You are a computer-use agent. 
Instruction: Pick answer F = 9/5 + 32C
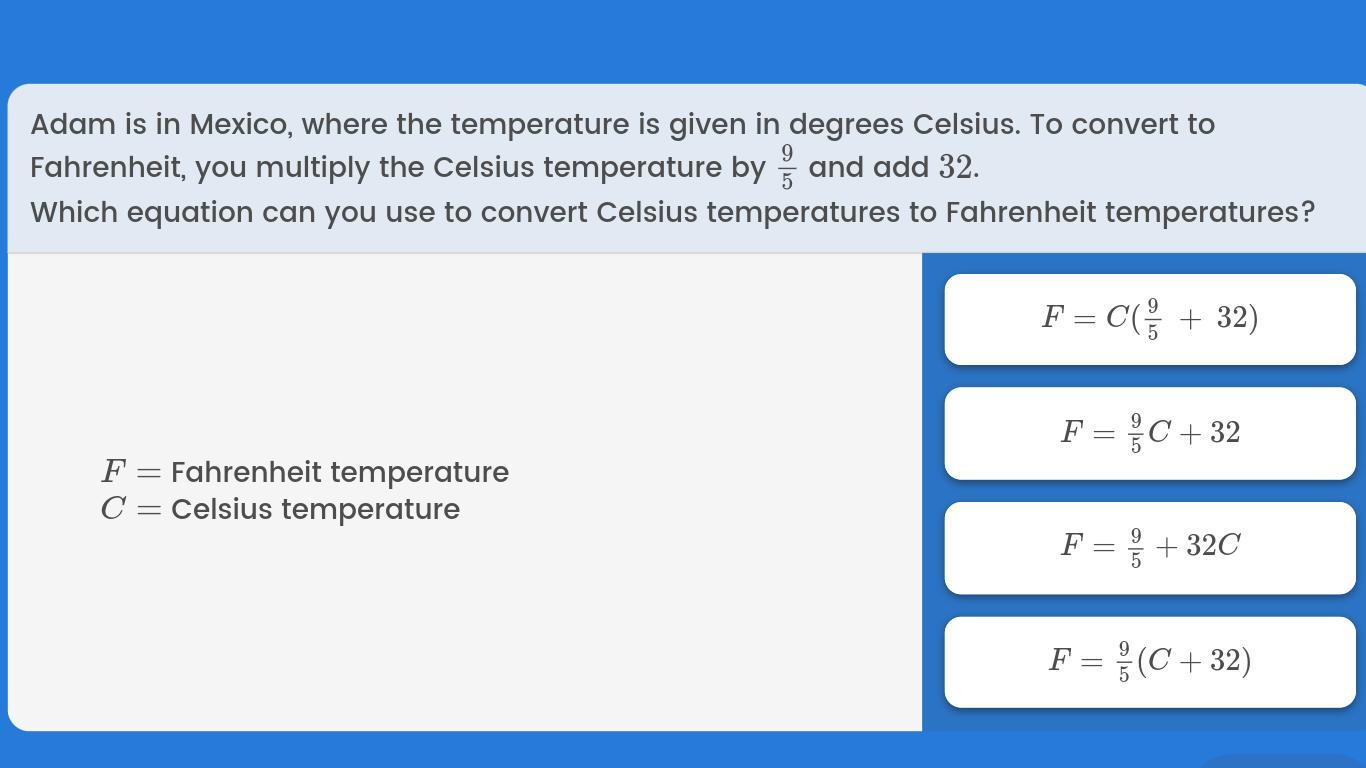tap(1149, 547)
